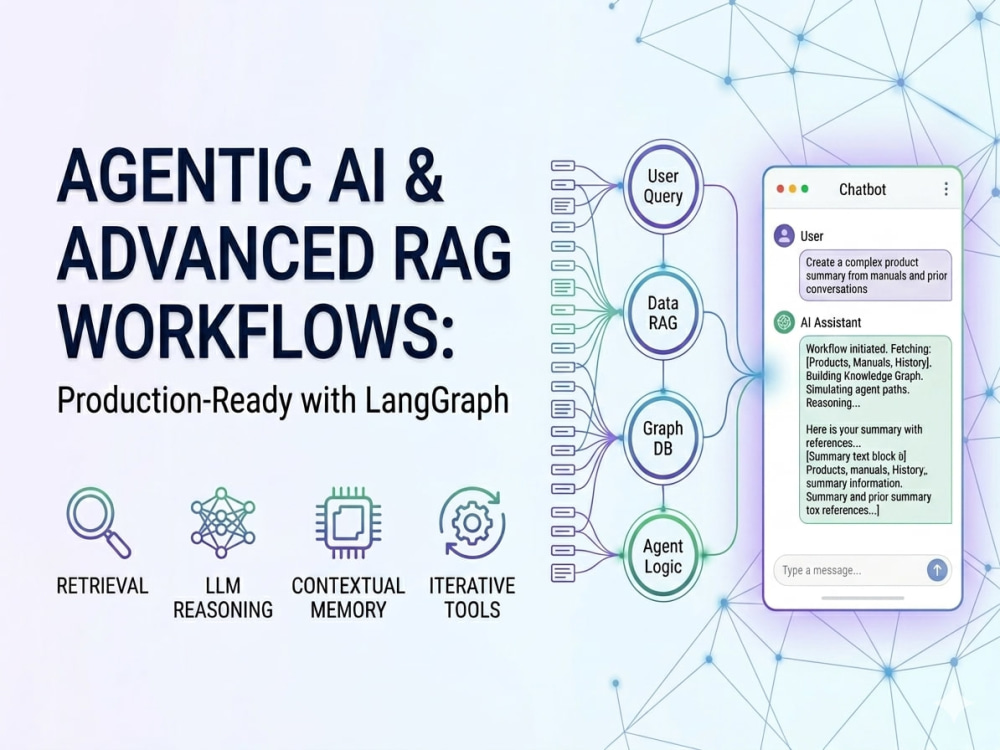Image resolution: width=1000 pixels, height=750 pixels.
Task: Select the Graph DB node
Action: (x=663, y=438)
